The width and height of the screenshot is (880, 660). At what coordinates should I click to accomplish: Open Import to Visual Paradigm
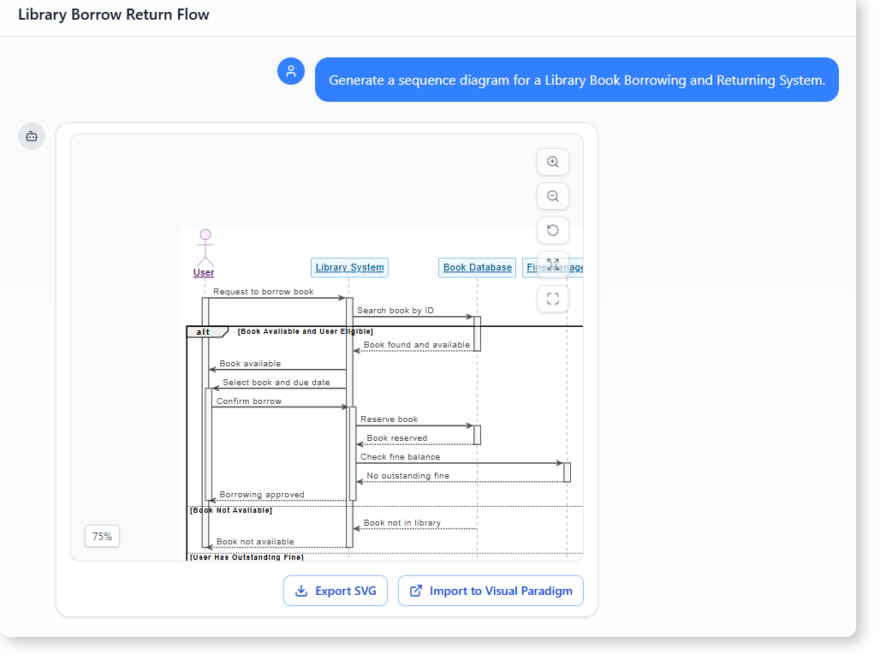(490, 591)
